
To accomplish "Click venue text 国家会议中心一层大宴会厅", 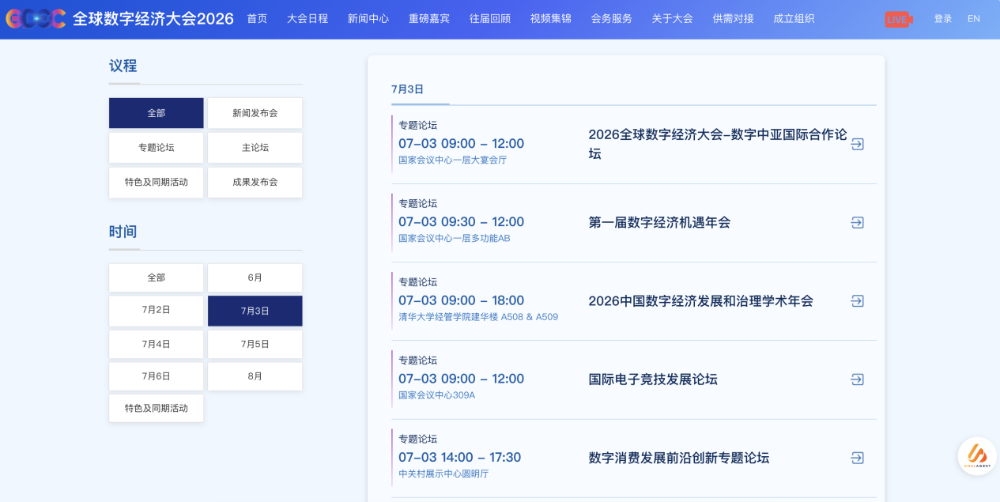I will 453,160.
